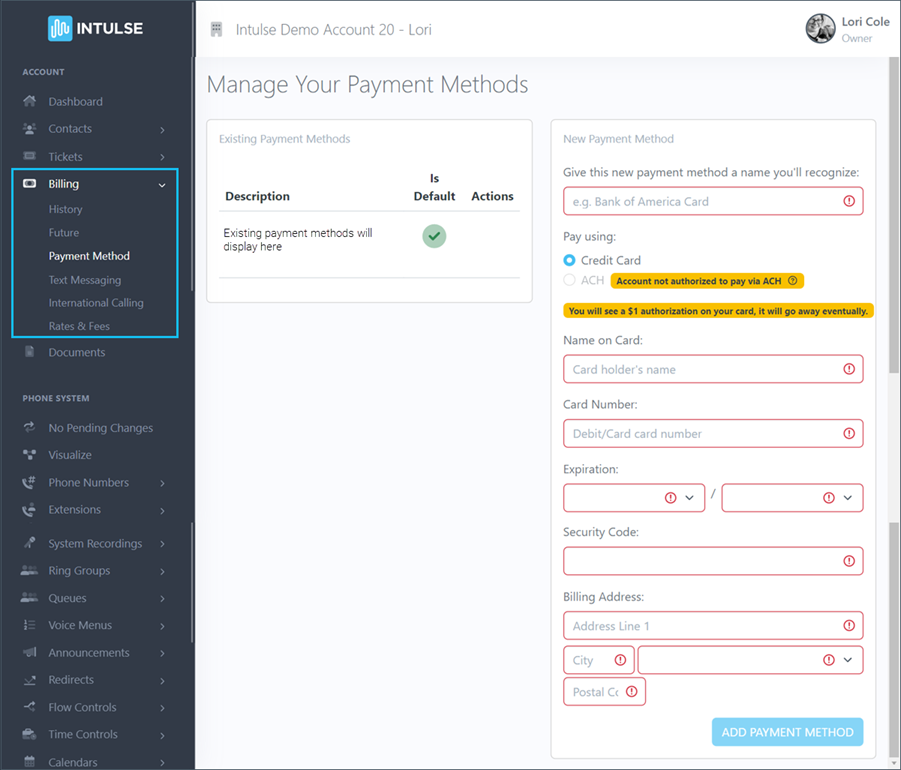Viewport: 901px width, 770px height.
Task: Select Text Messaging under Billing
Action: (85, 279)
